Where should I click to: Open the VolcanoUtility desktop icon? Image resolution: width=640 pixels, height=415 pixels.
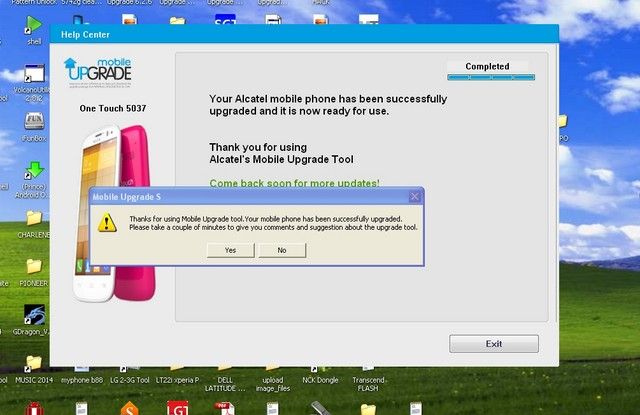coord(33,75)
